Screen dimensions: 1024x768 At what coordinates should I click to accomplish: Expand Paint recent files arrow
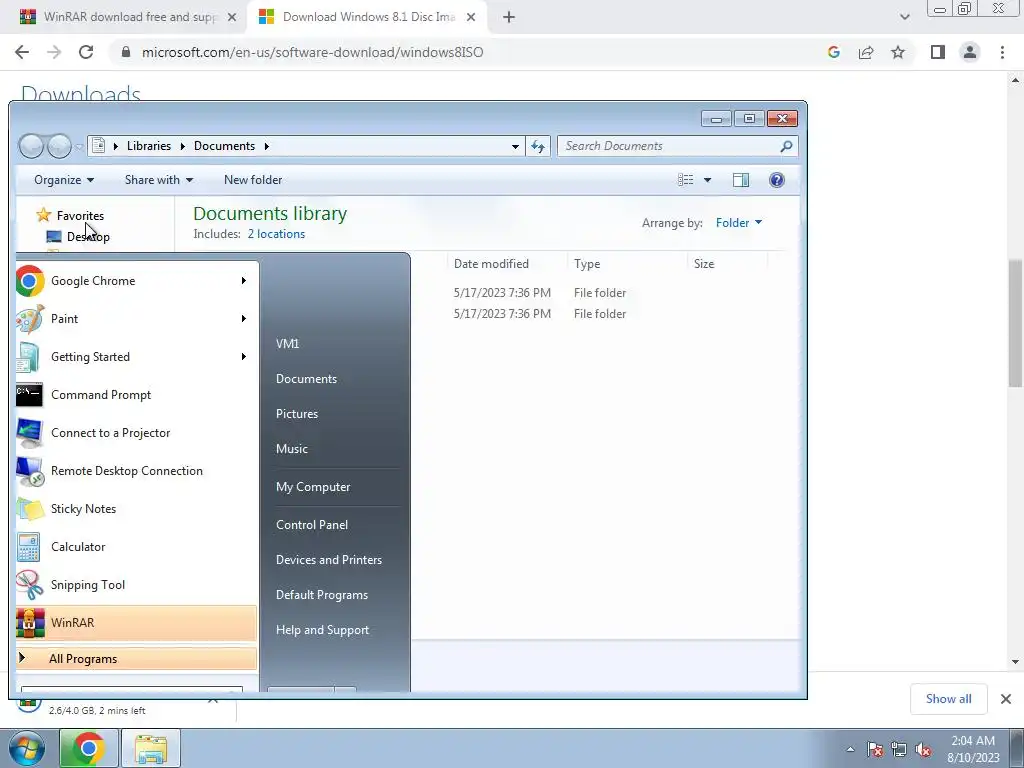[244, 319]
